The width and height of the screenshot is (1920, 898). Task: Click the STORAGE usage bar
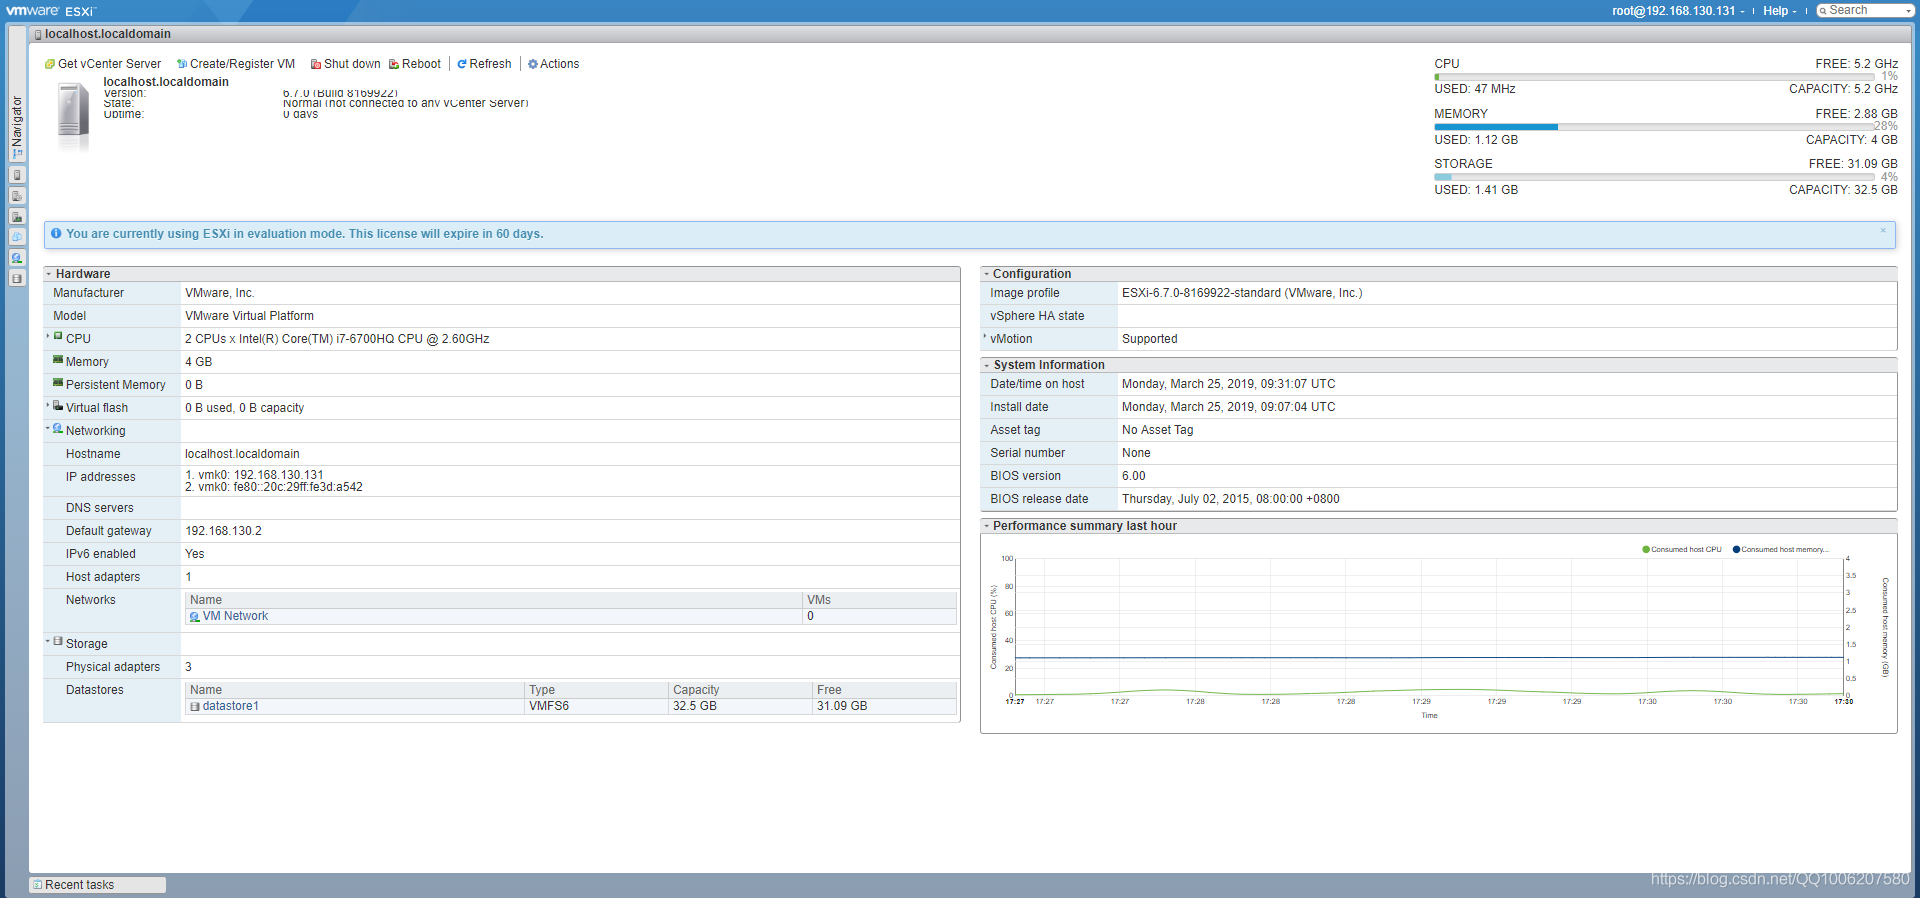(1654, 177)
